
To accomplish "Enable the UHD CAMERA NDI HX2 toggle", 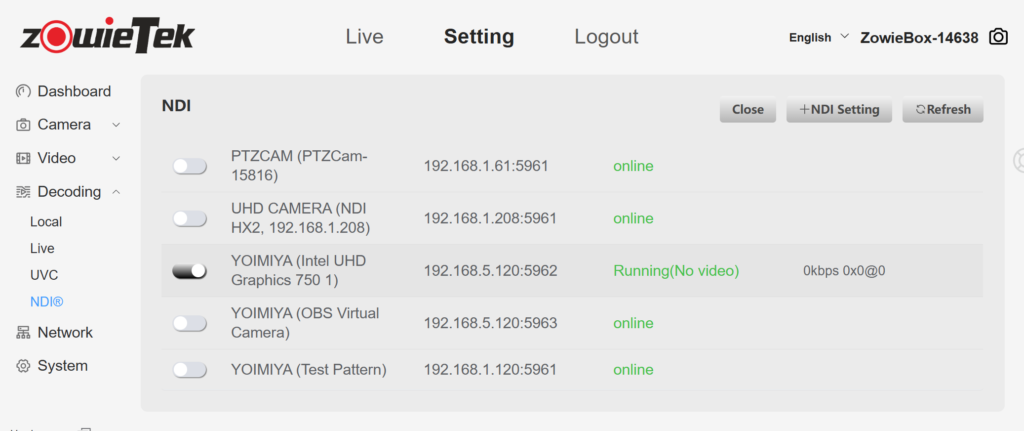I will click(x=189, y=219).
